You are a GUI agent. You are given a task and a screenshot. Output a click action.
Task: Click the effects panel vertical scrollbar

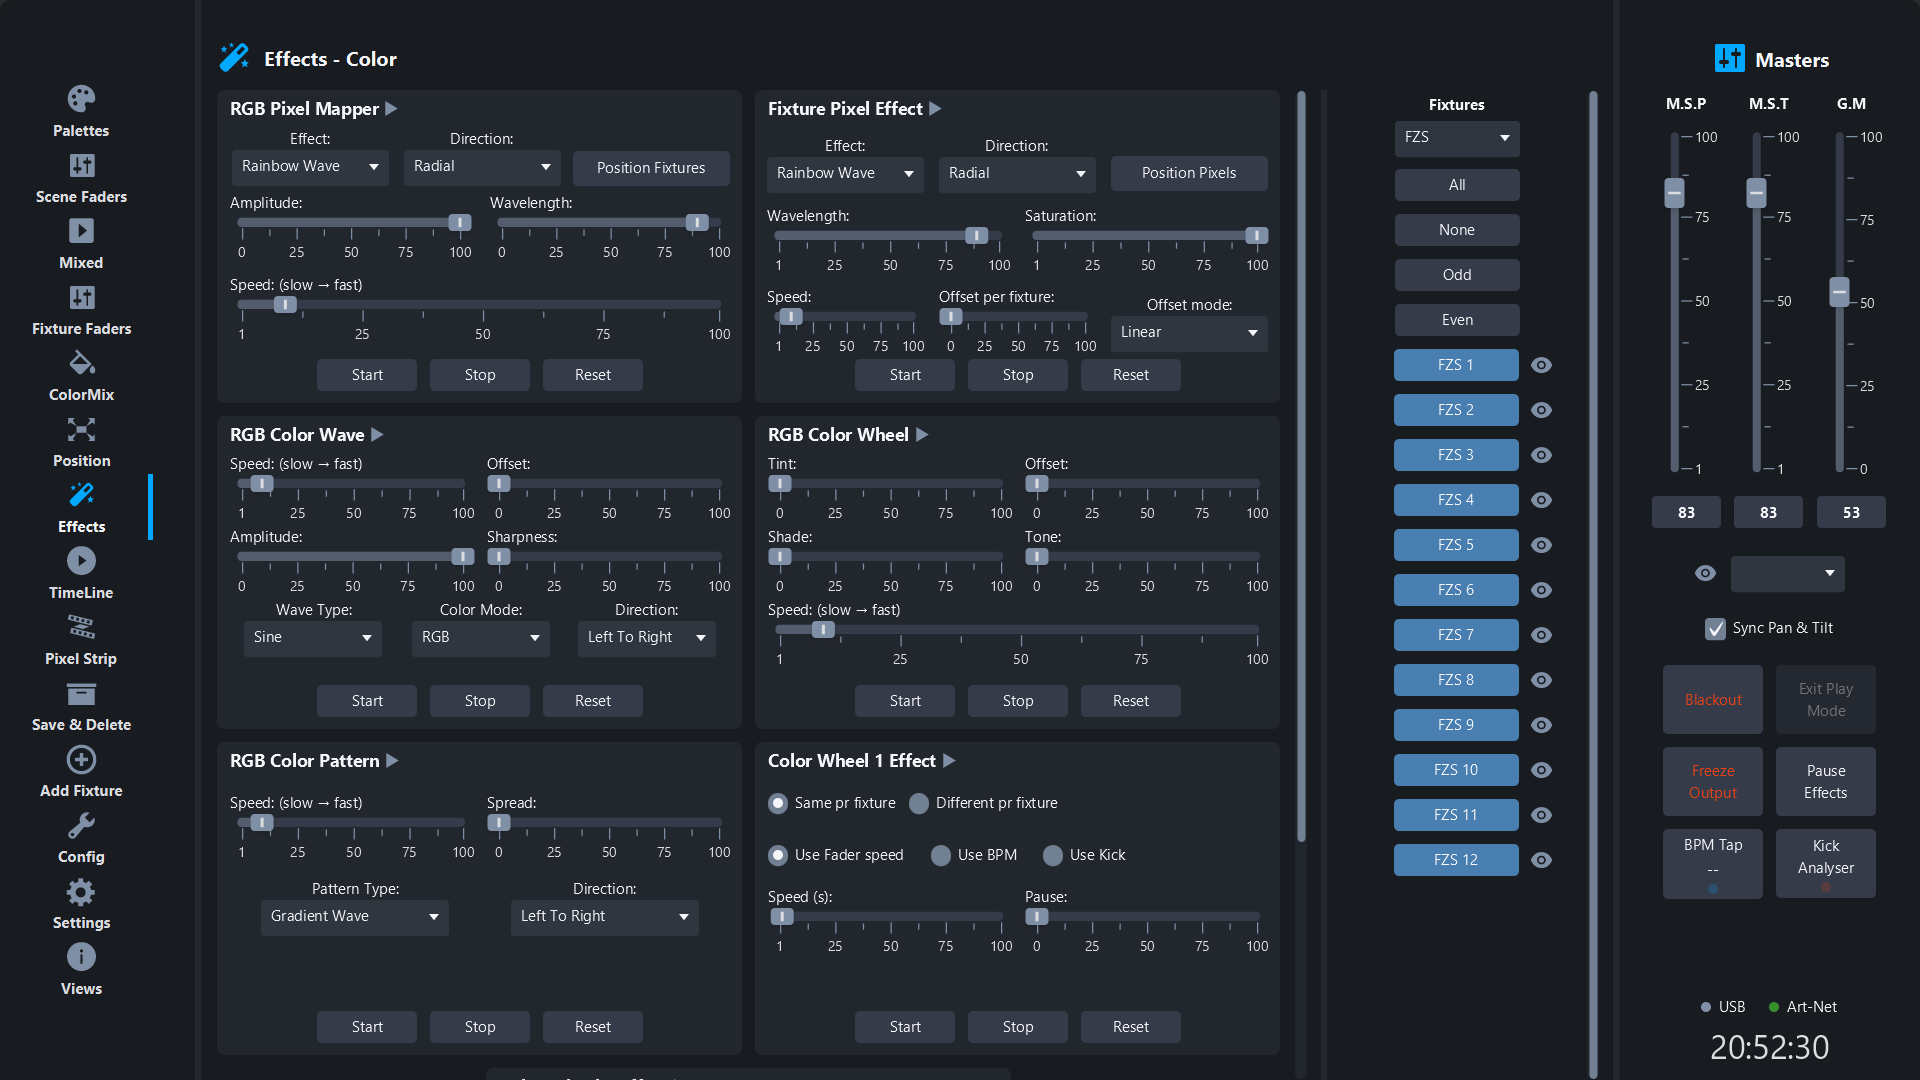[1301, 467]
